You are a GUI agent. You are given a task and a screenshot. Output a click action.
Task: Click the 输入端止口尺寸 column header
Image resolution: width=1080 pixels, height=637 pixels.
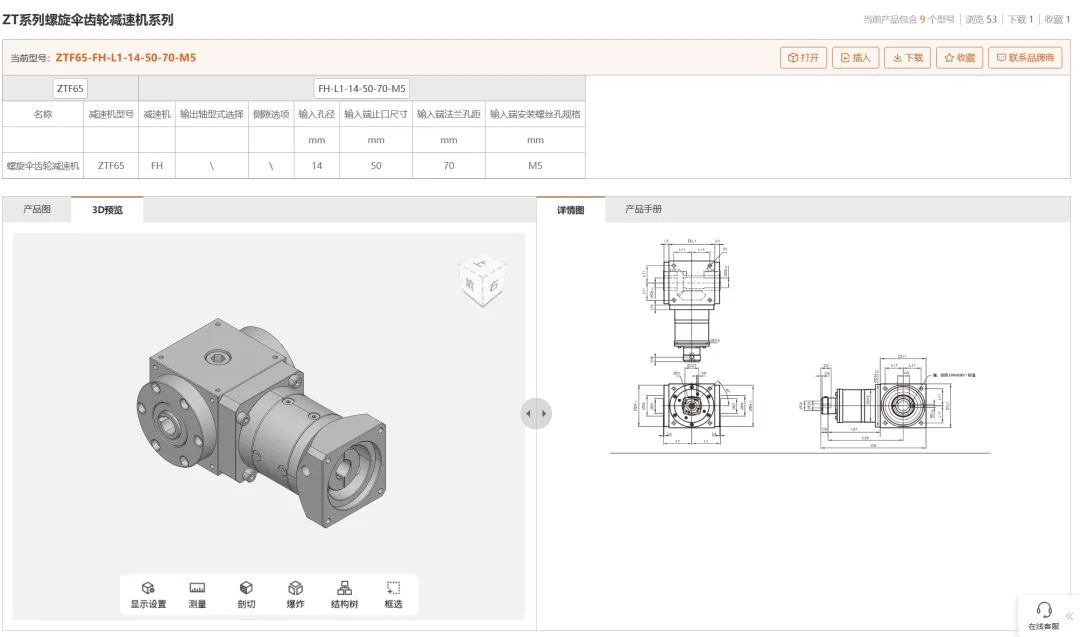pos(376,114)
